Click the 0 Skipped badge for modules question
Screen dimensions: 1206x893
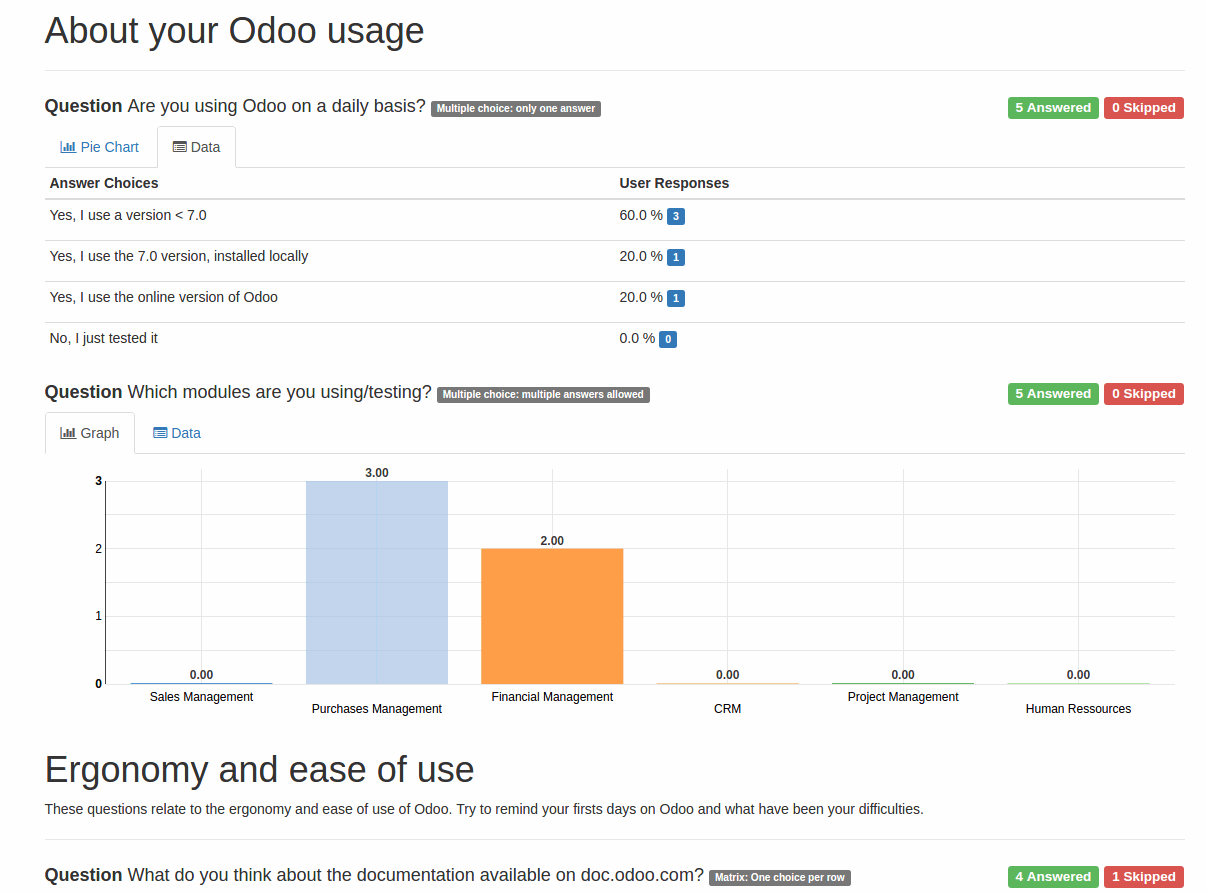pos(1144,394)
